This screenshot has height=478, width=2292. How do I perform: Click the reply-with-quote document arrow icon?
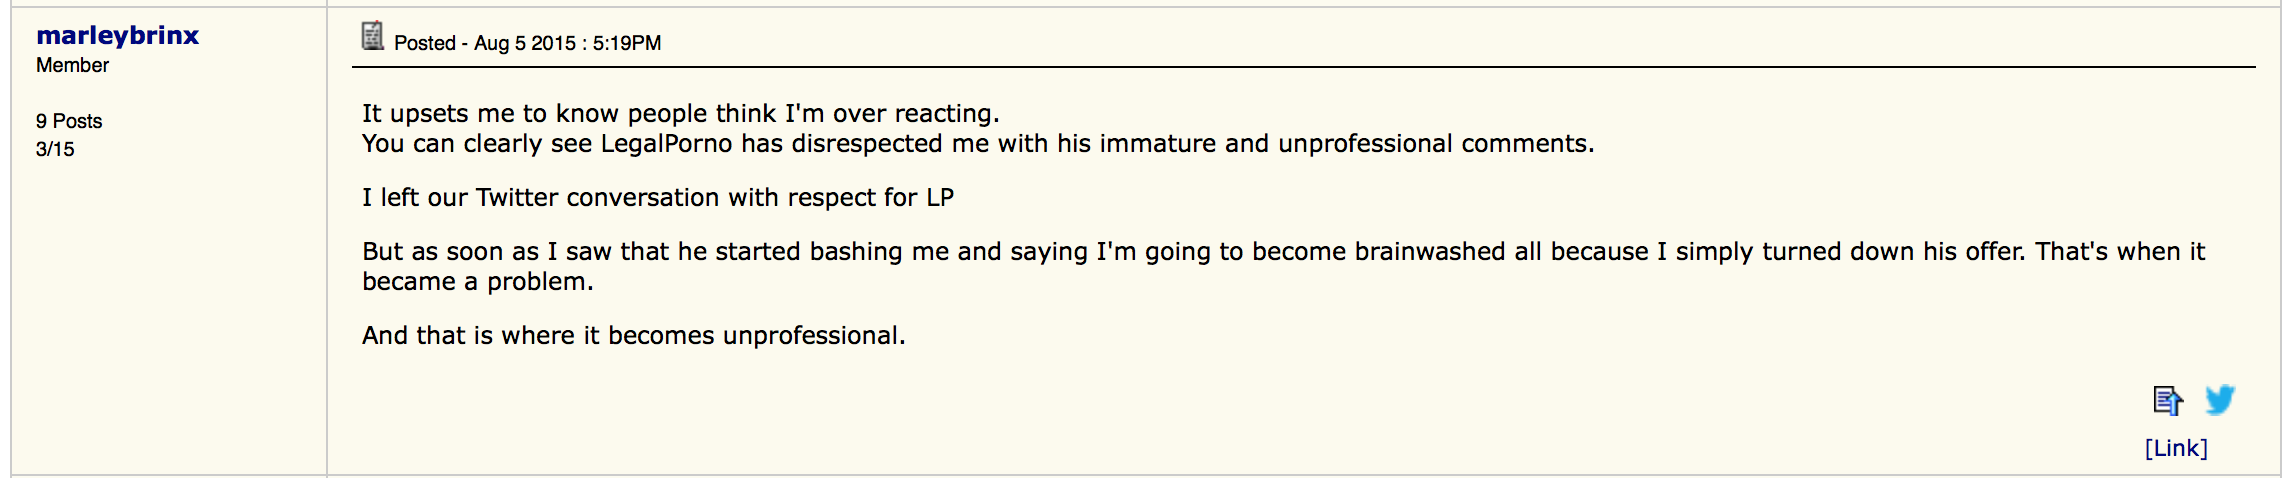coord(2167,401)
